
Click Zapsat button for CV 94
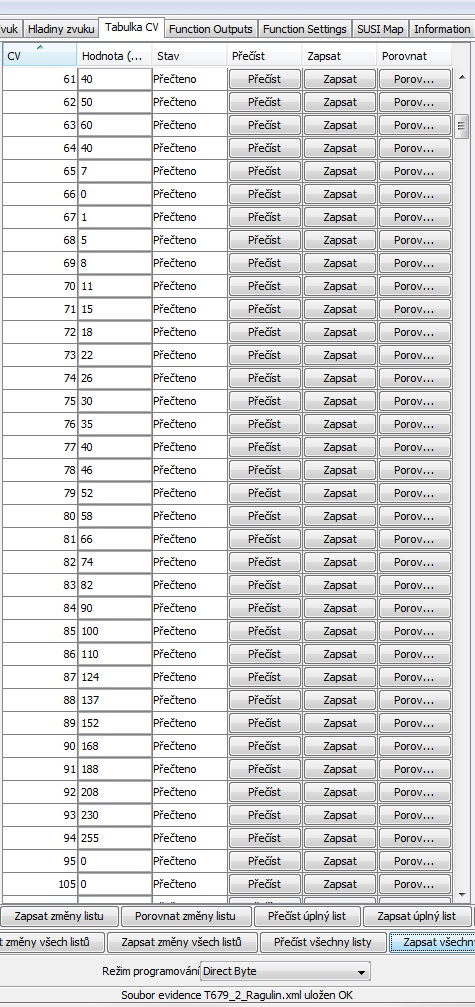tap(340, 838)
